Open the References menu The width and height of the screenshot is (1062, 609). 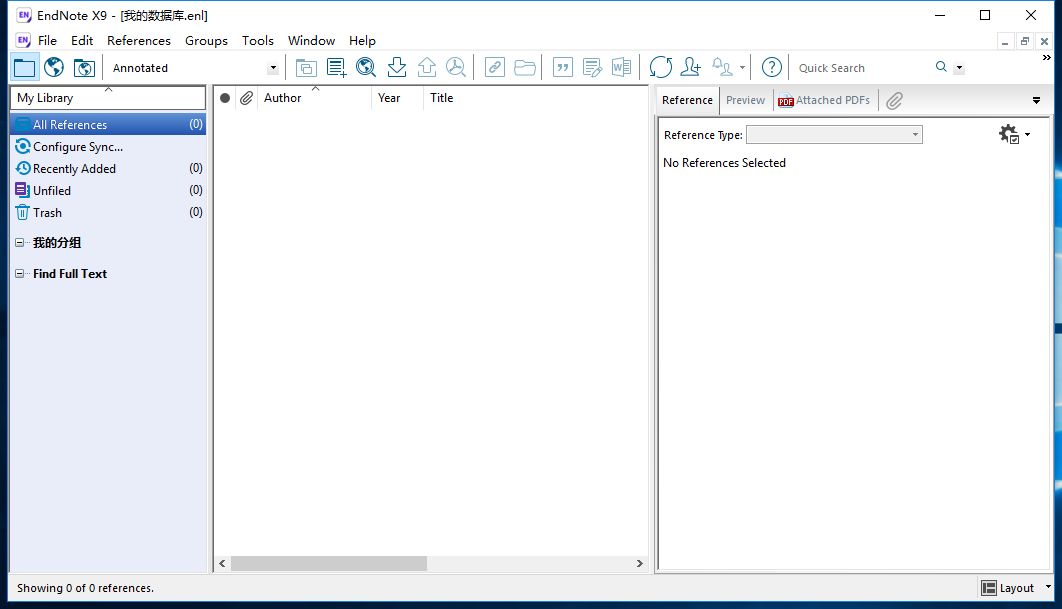(x=139, y=41)
